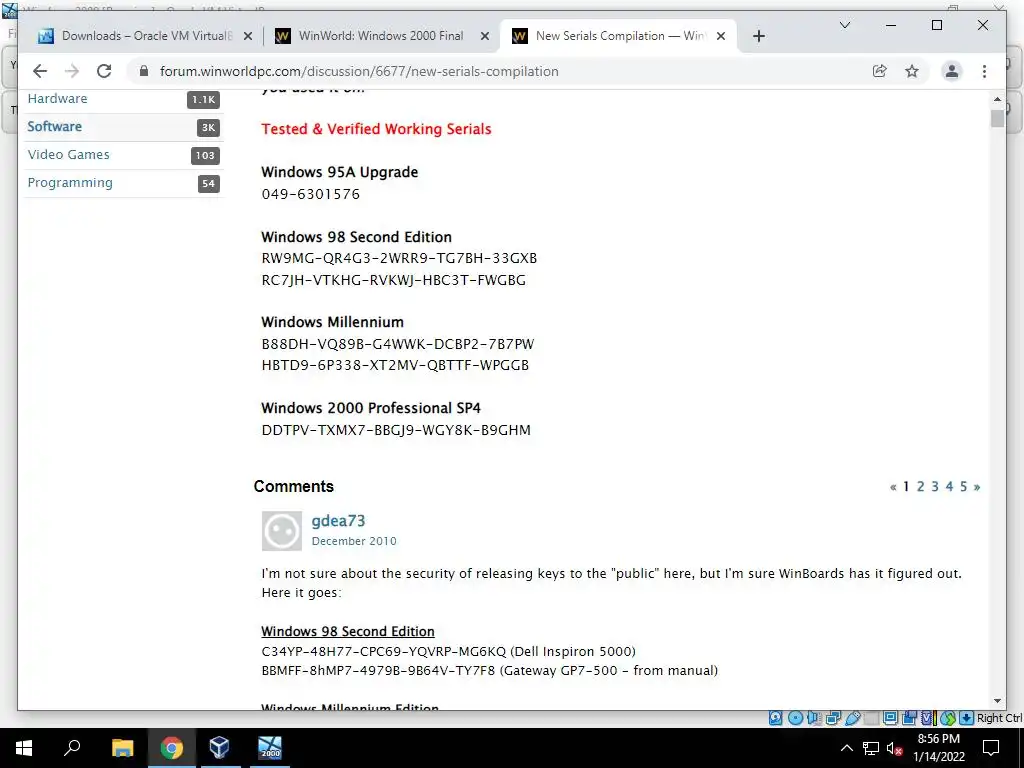Image resolution: width=1024 pixels, height=768 pixels.
Task: Open File Explorer from the taskbar
Action: (122, 748)
